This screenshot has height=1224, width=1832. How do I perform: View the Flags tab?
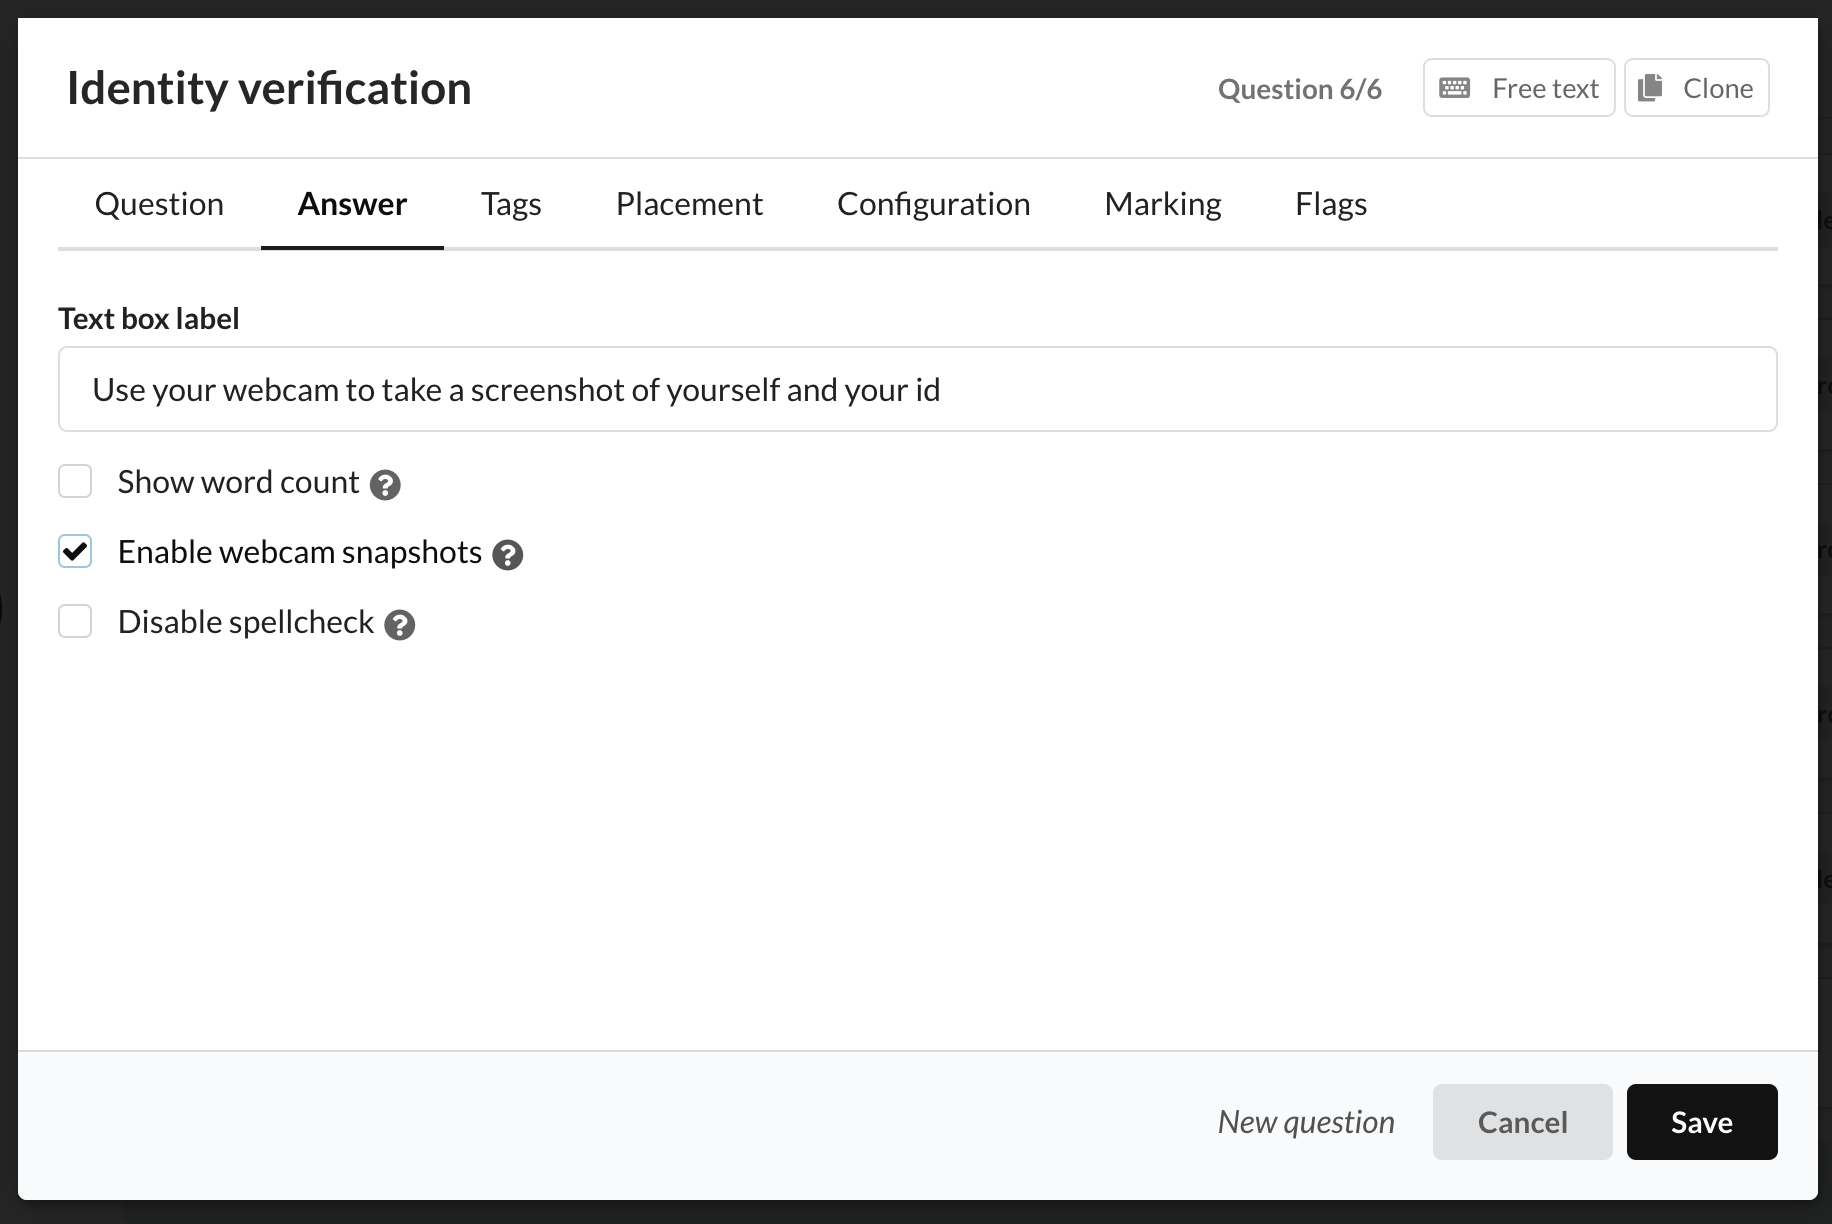[x=1330, y=204]
